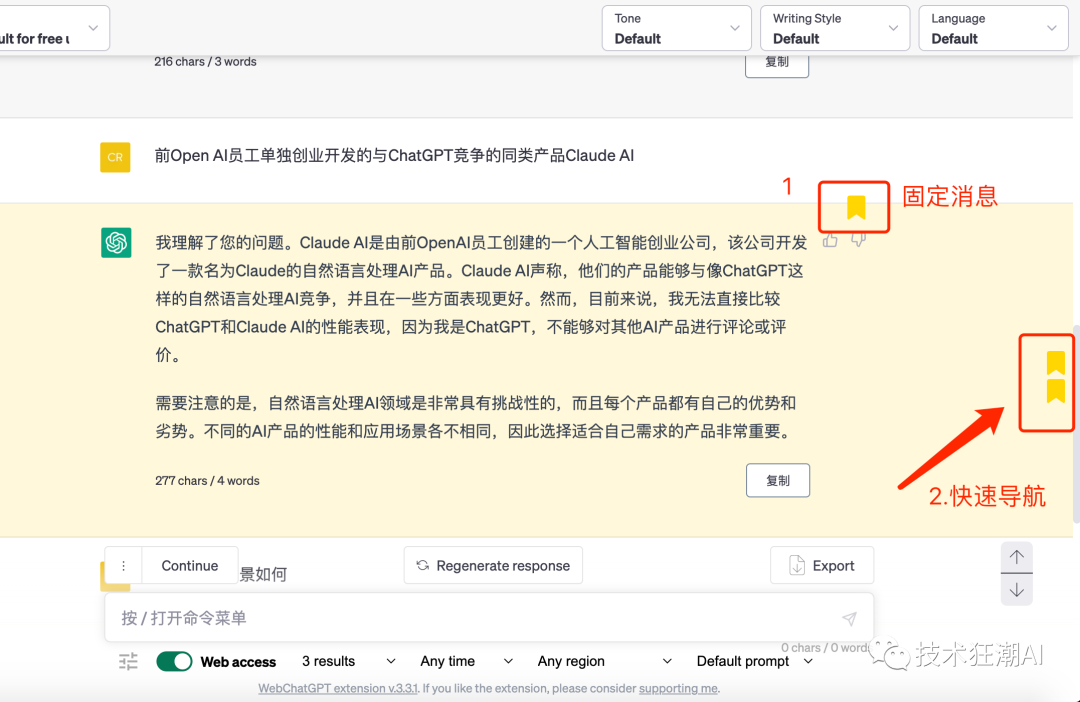Jump to first bookmark in side navigation
The image size is (1080, 702).
[x=1055, y=362]
